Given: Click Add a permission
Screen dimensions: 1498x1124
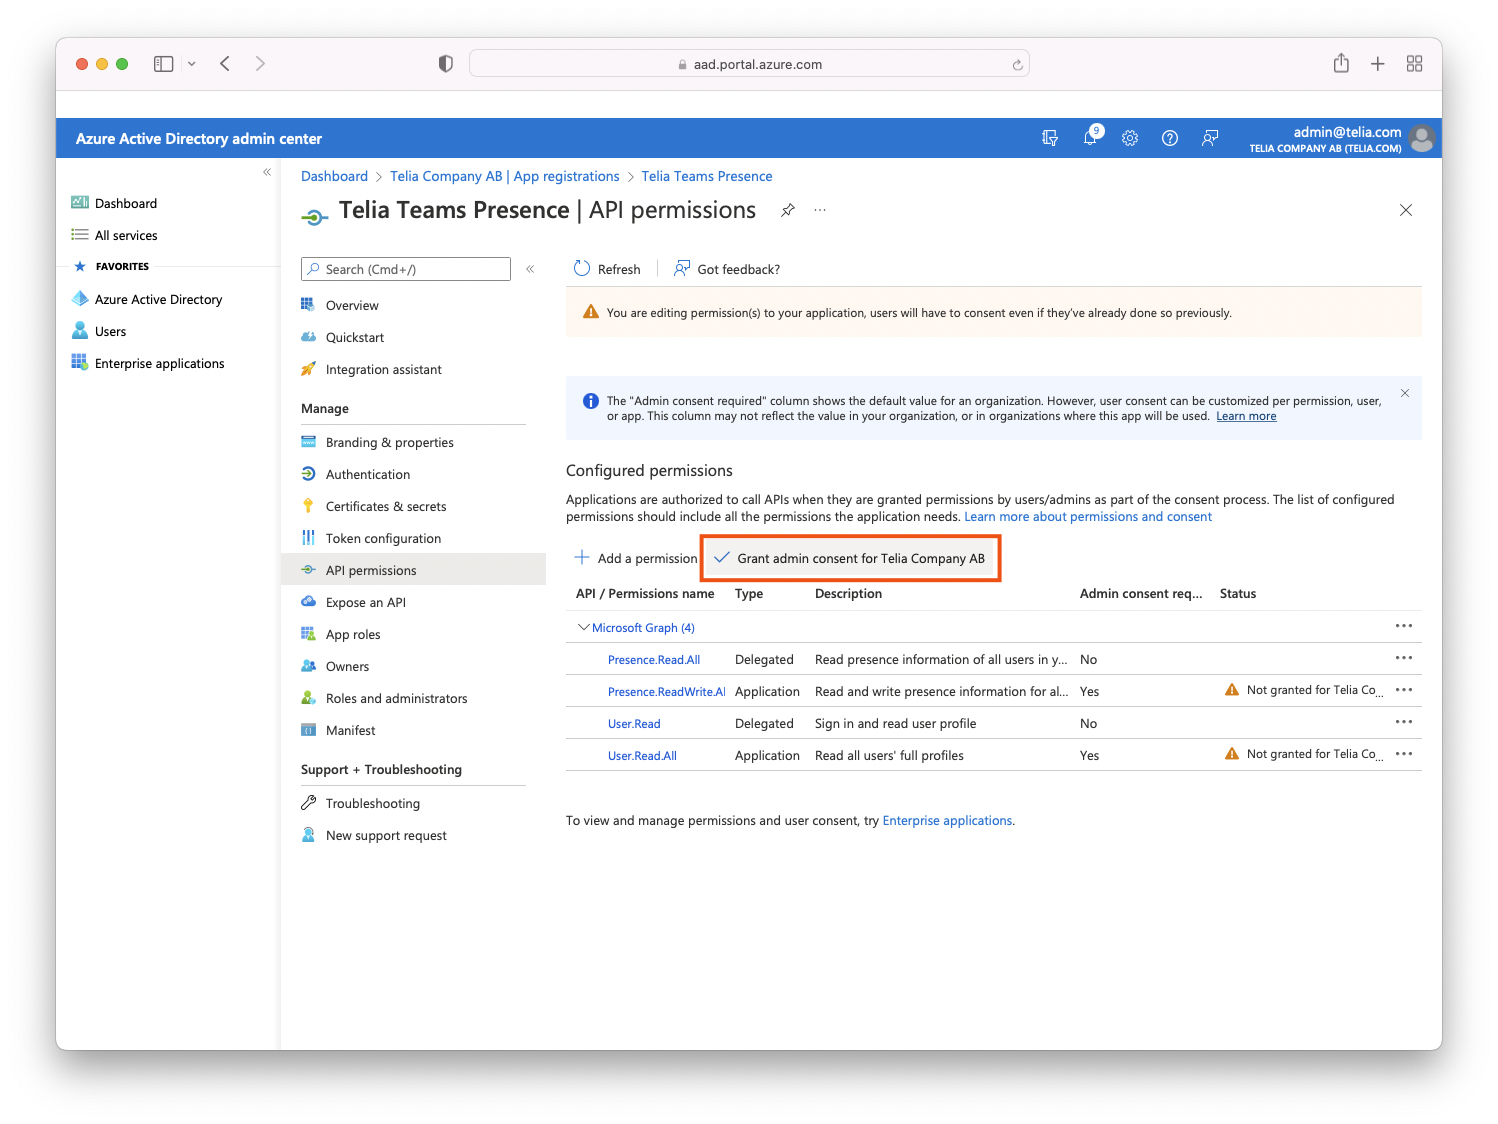Looking at the screenshot, I should point(635,558).
